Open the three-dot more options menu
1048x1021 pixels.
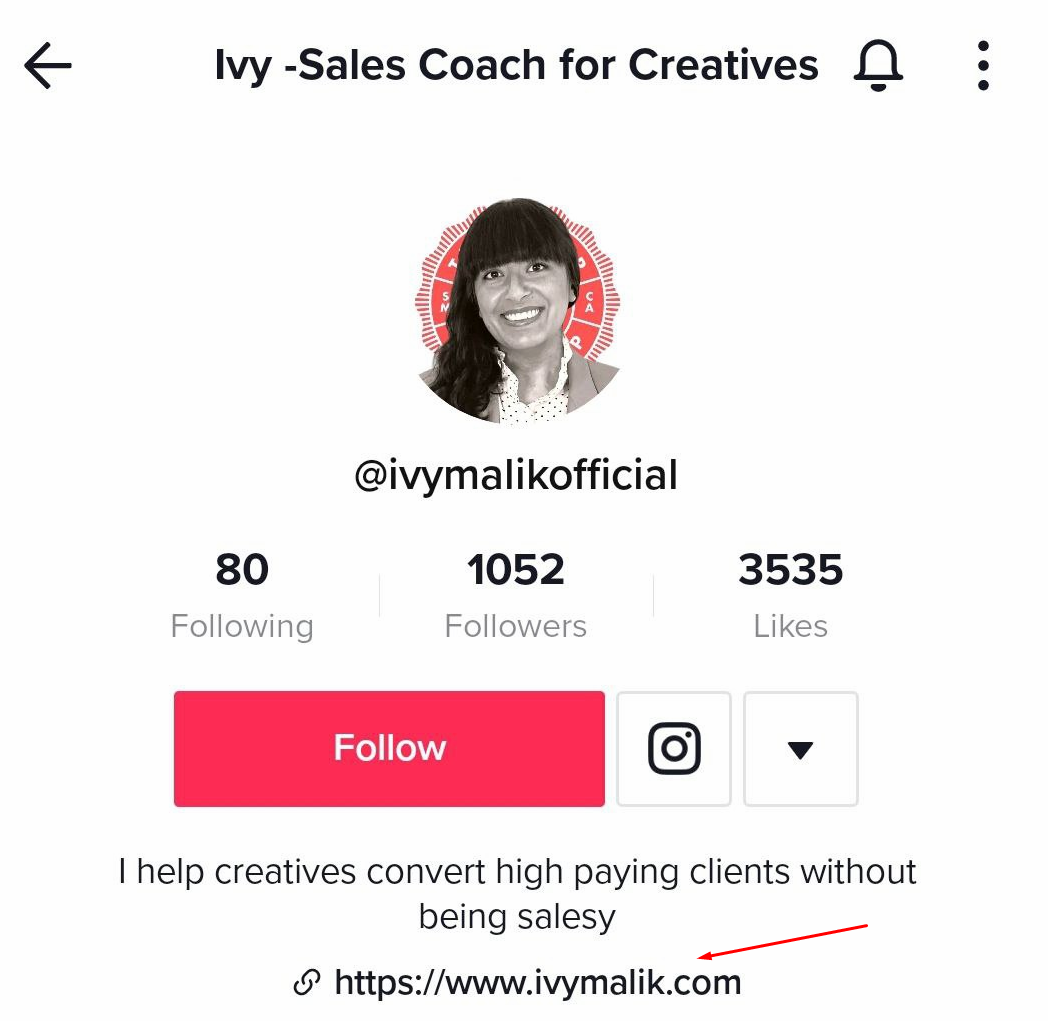982,65
